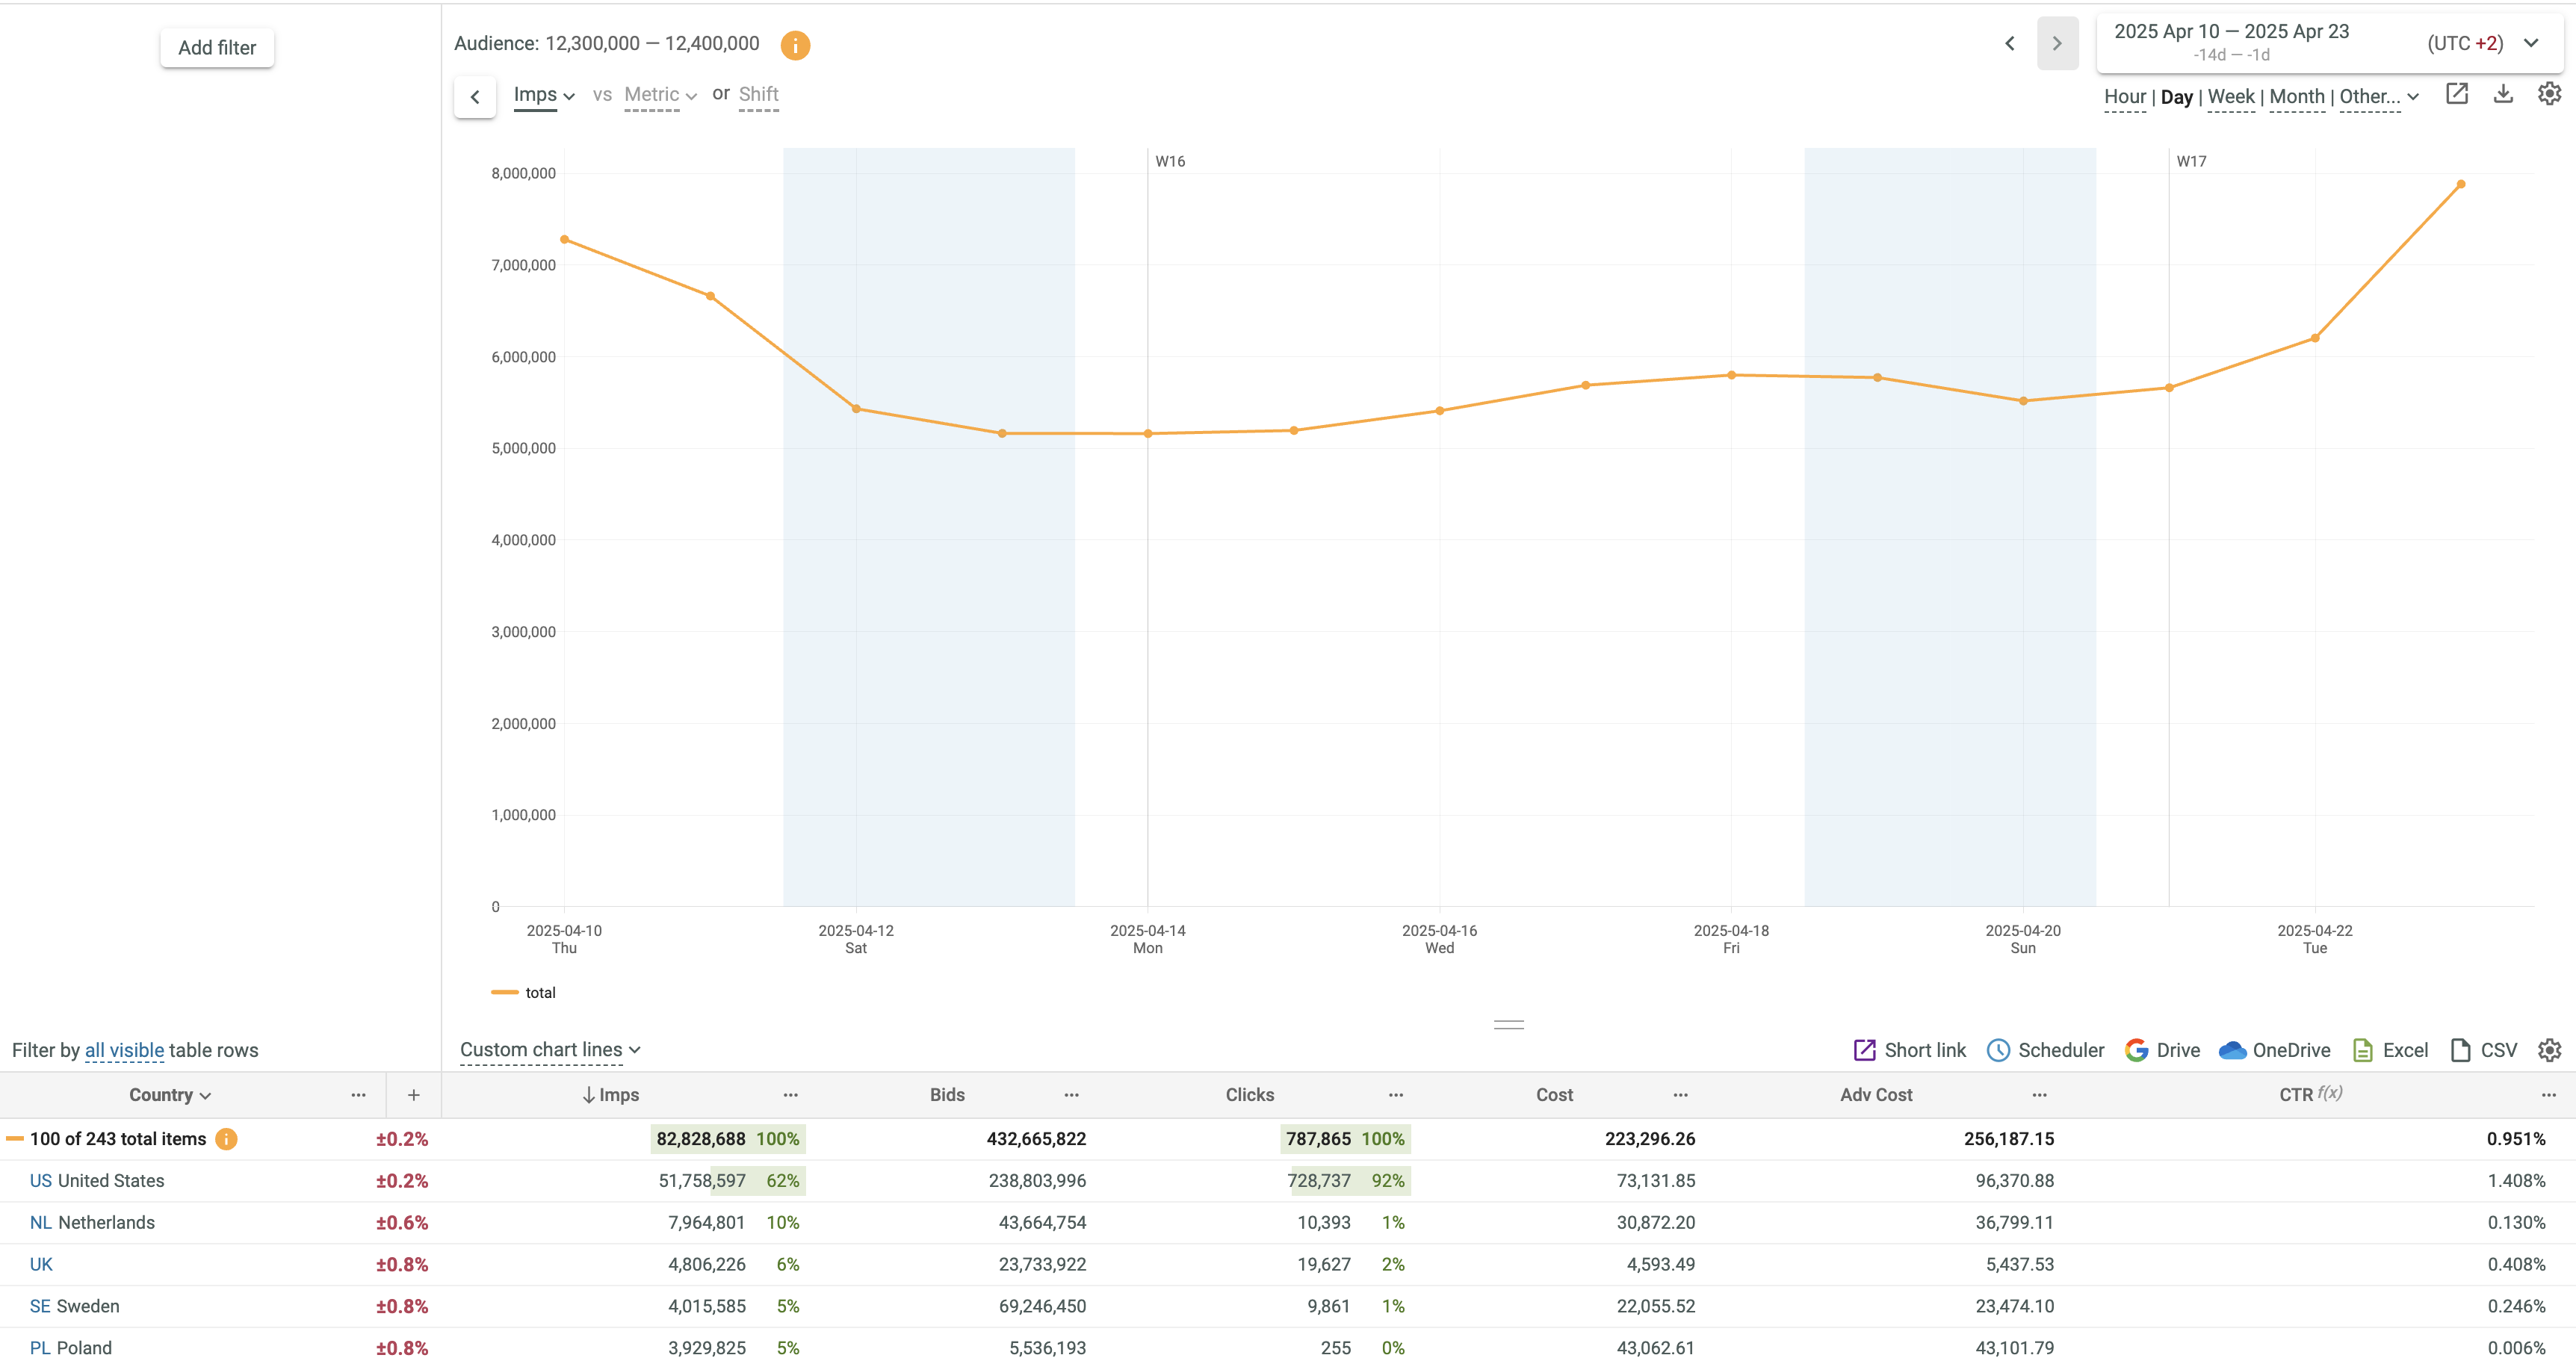Screen dimensions: 2576x1358
Task: Add column with plus icon
Action: click(x=413, y=1095)
